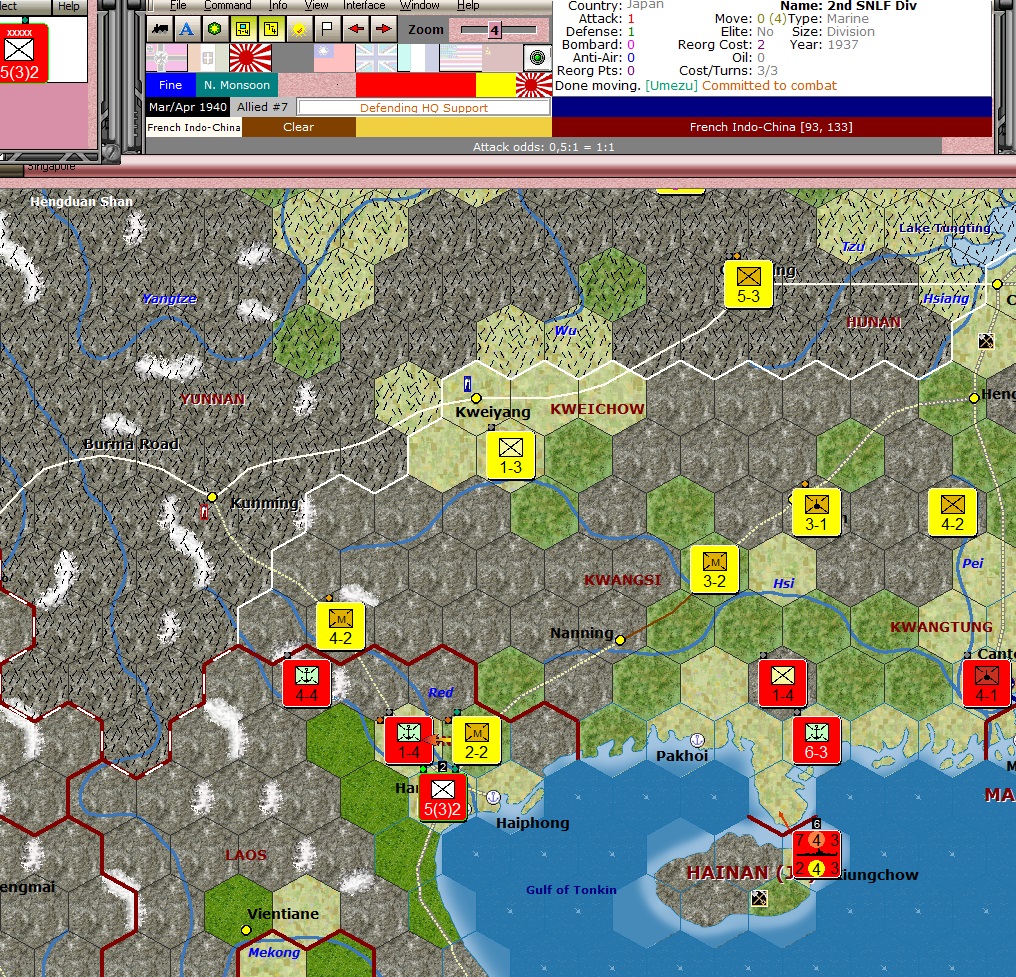The image size is (1016, 977).
Task: Select the Soviet flag
Action: (503, 58)
